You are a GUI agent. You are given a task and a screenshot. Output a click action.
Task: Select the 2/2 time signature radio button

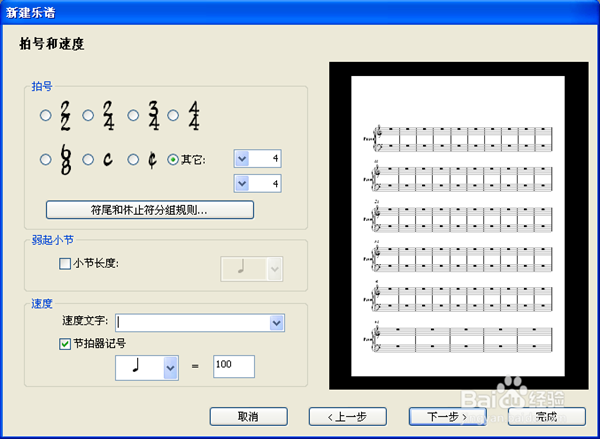(46, 115)
